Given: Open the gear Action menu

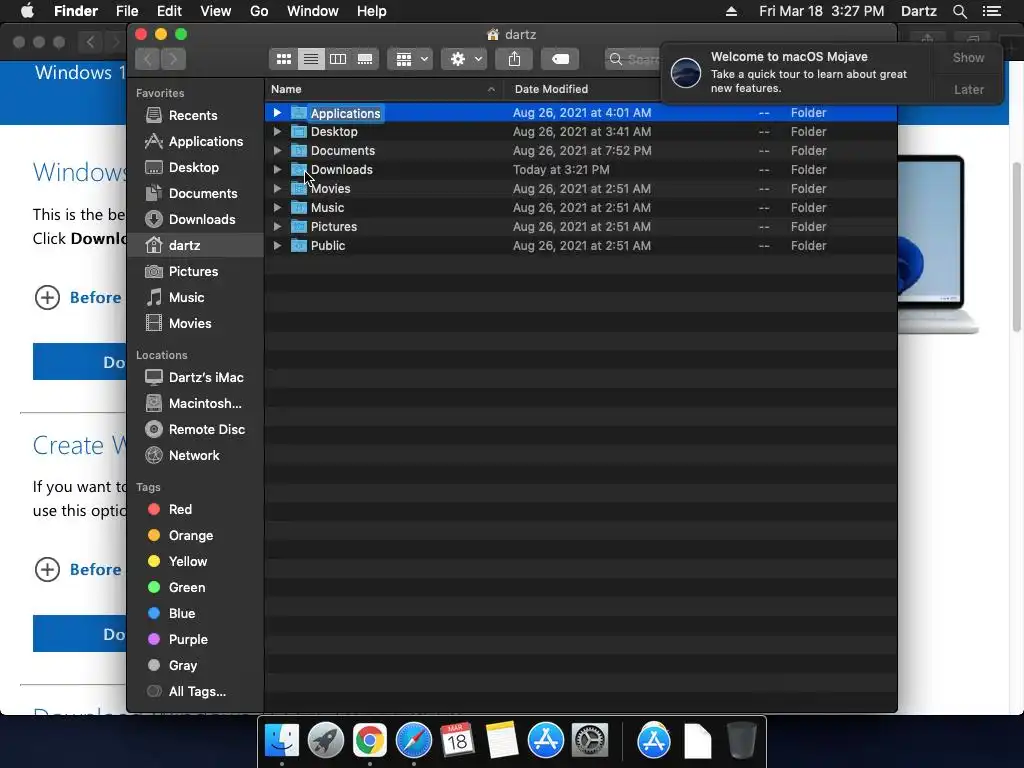Looking at the screenshot, I should point(464,59).
